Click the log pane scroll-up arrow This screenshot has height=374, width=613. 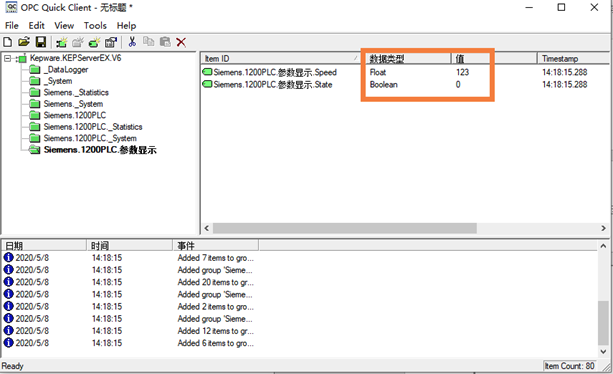603,246
